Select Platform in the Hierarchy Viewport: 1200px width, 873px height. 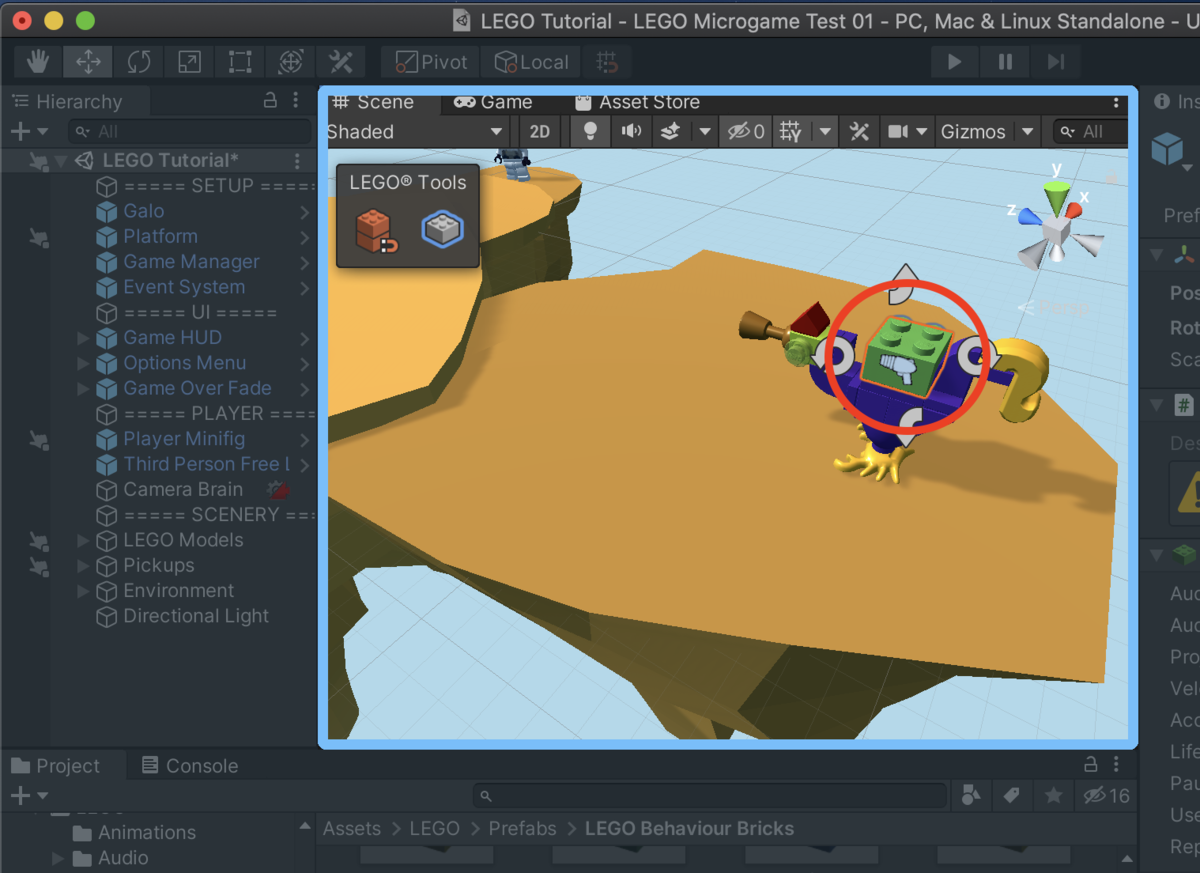[160, 236]
